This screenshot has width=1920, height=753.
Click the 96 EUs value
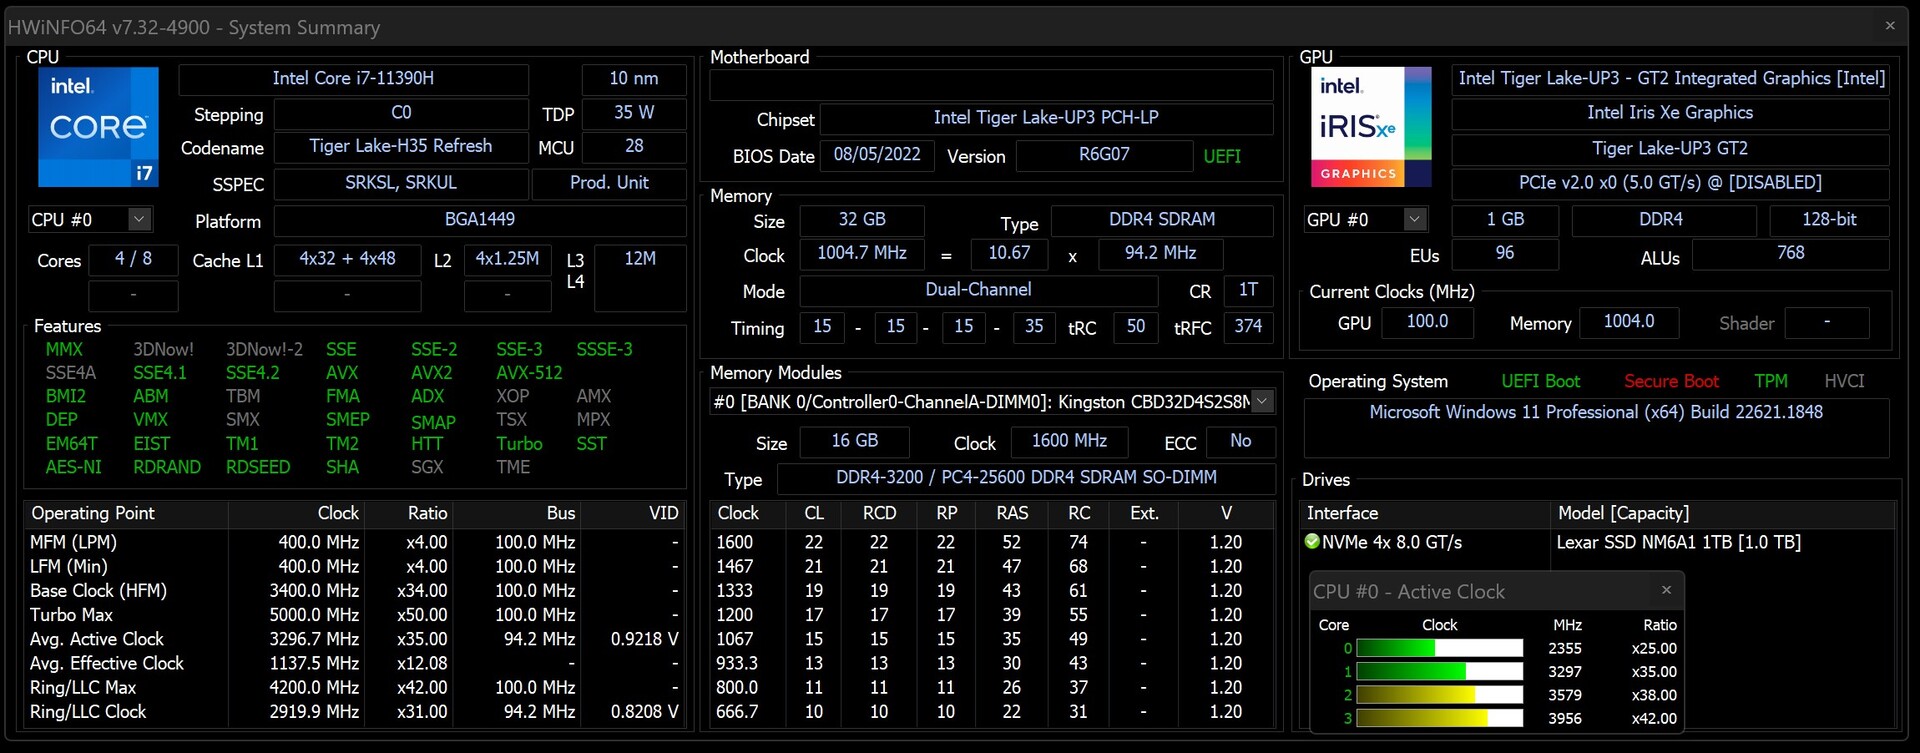click(1505, 254)
